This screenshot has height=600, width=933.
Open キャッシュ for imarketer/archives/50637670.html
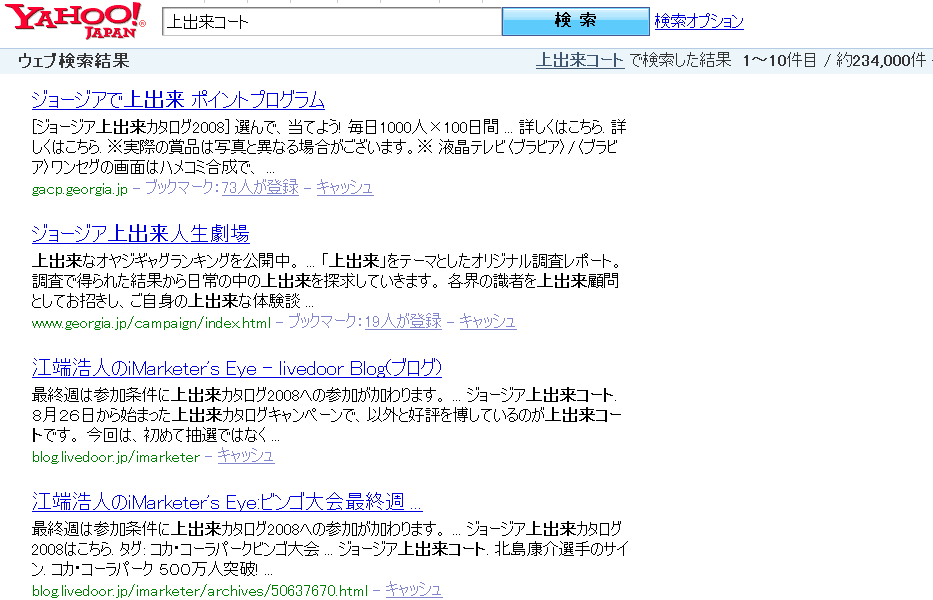[414, 590]
